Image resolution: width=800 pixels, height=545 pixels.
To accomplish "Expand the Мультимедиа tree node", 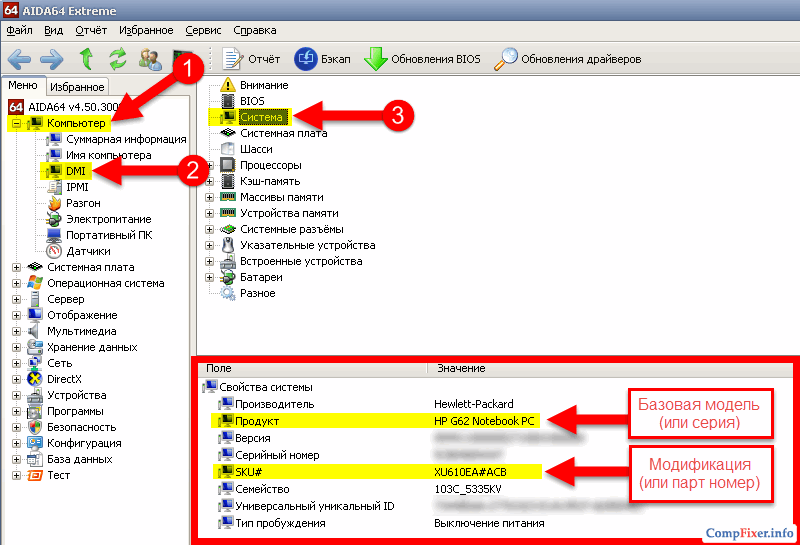I will point(16,331).
